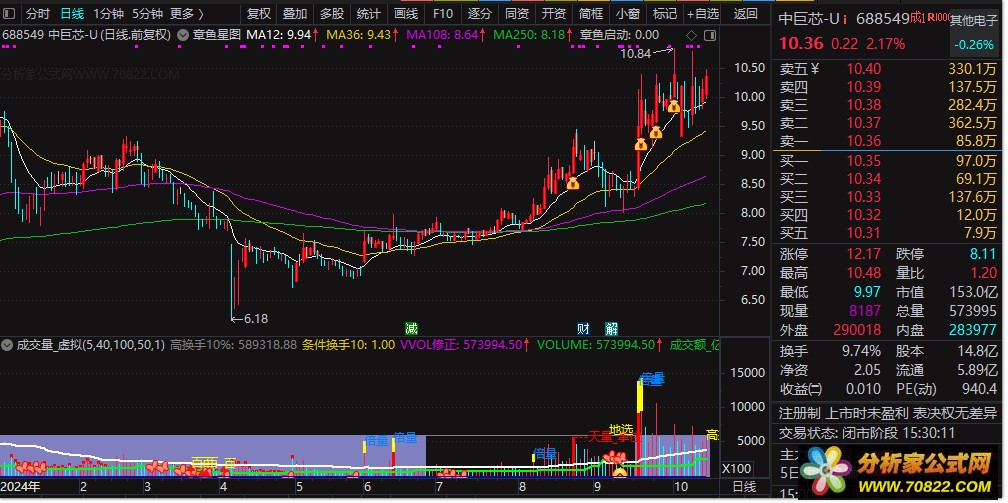Toggle 叠加 overlay mode

295,14
